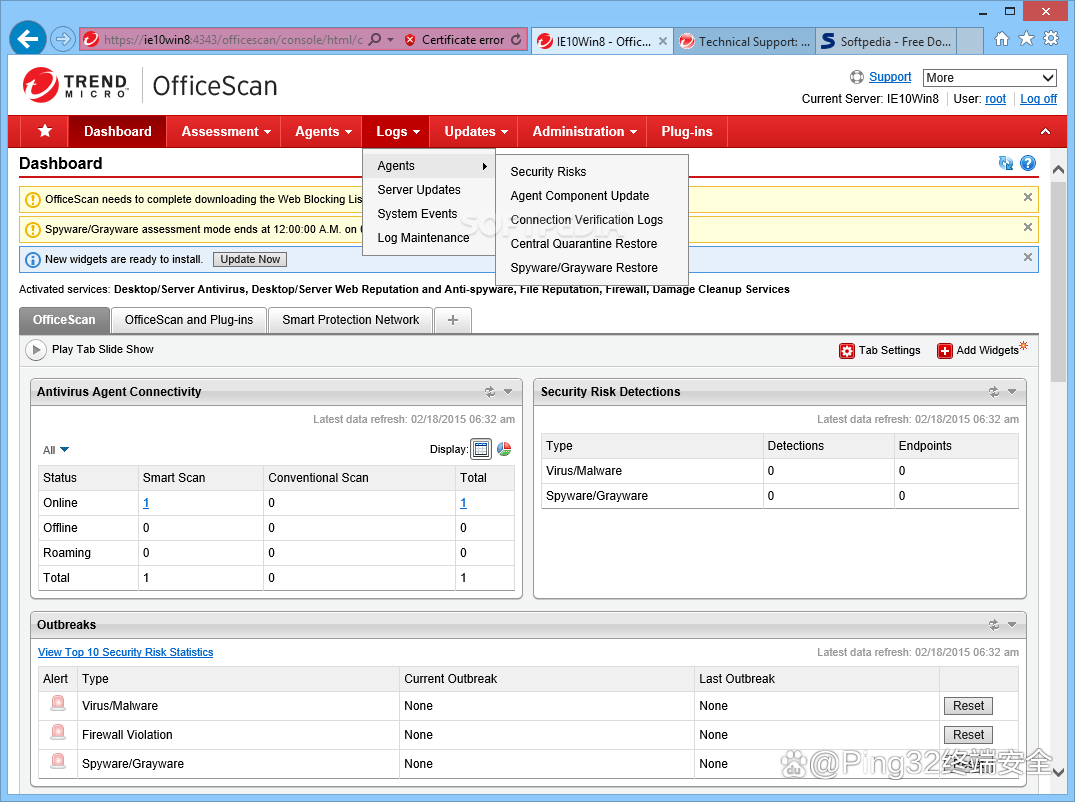Open the Dashboard help question mark icon
Viewport: 1075px width, 802px height.
pos(1028,163)
